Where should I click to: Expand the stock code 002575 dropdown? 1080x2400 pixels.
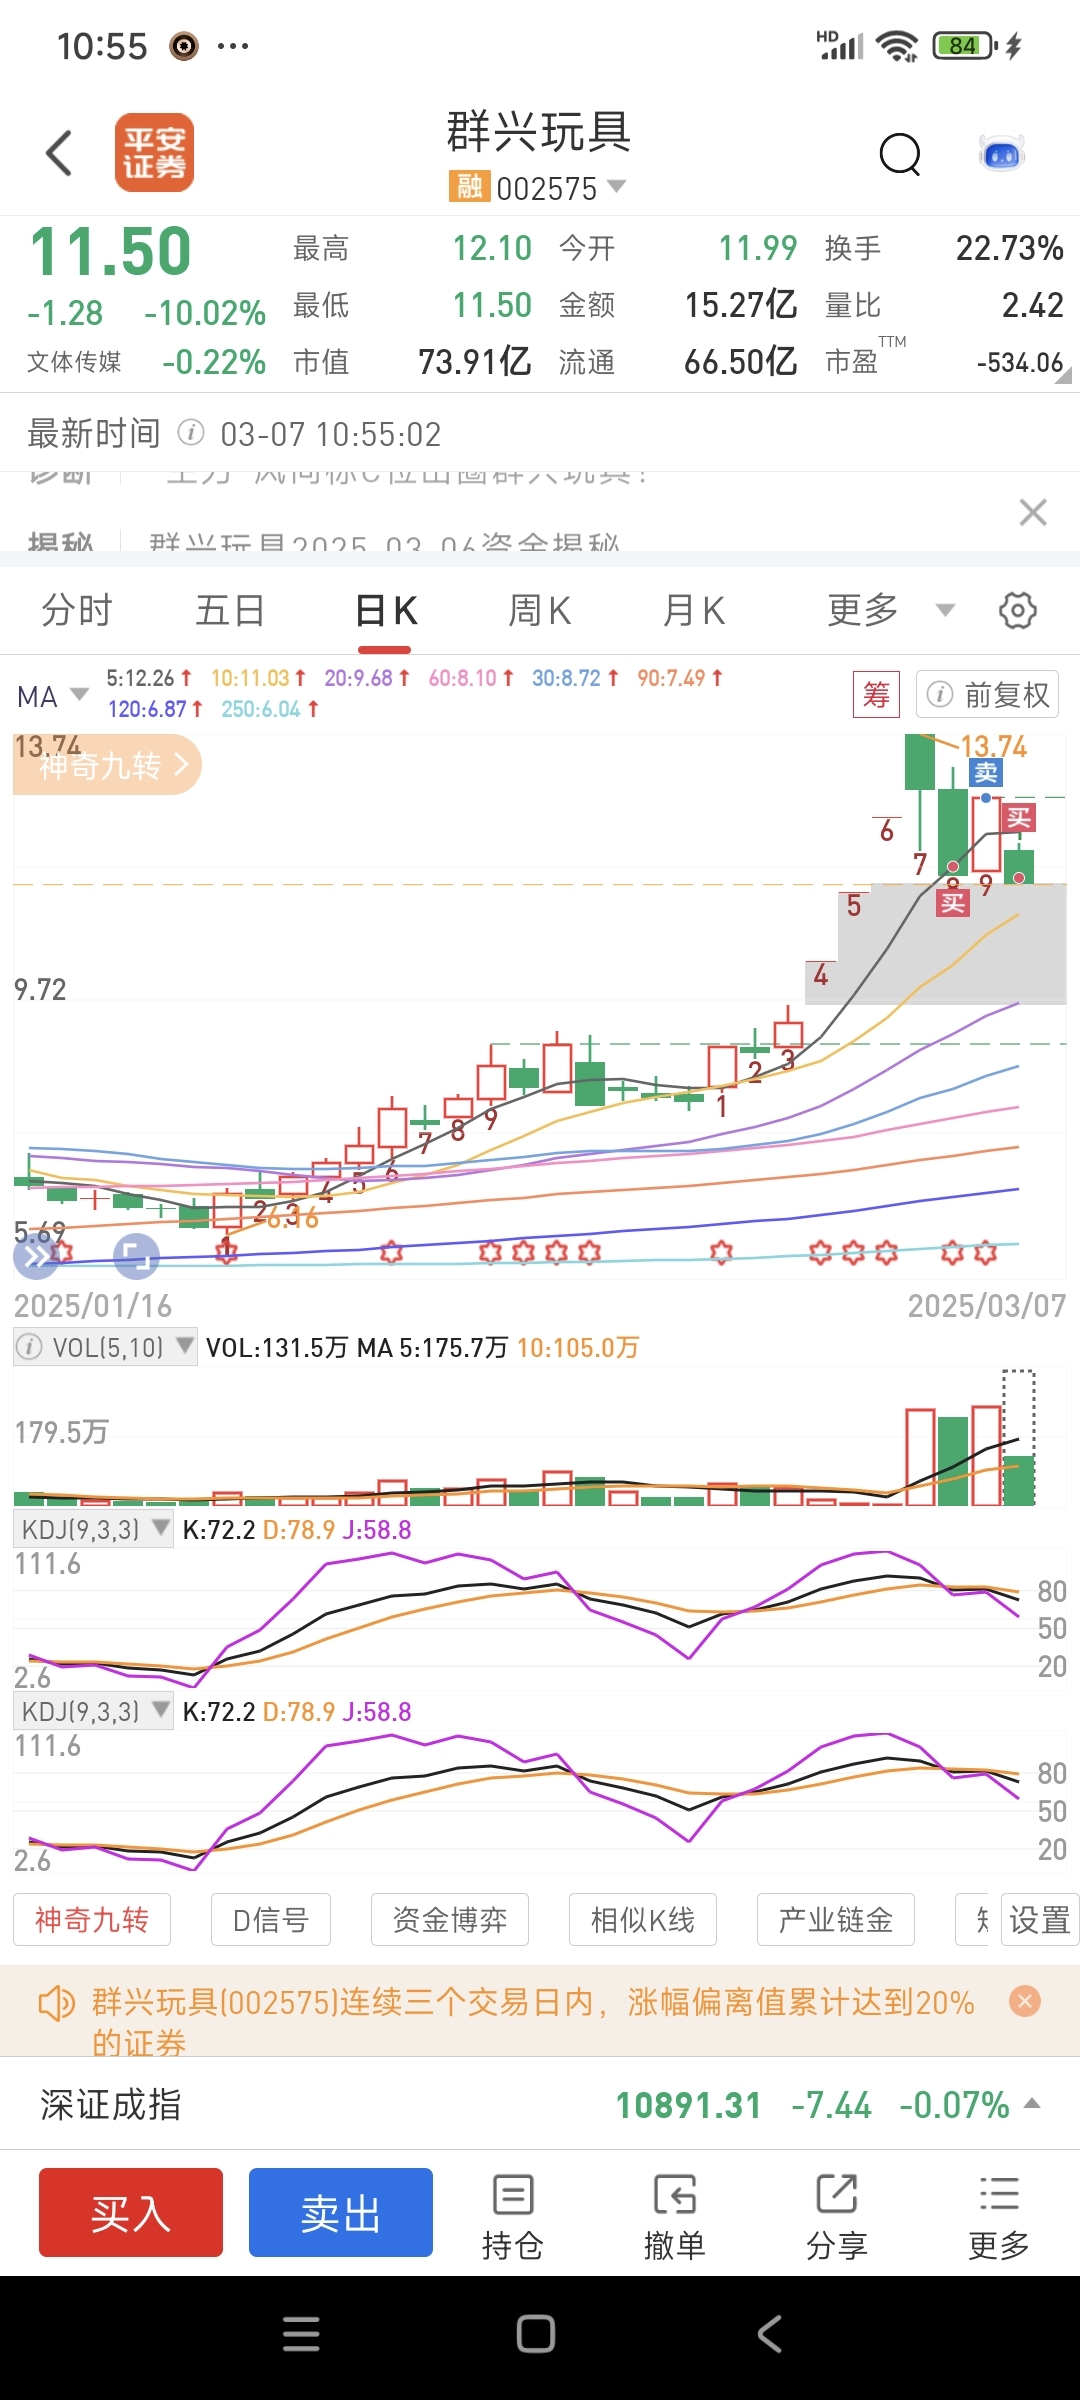(x=616, y=186)
